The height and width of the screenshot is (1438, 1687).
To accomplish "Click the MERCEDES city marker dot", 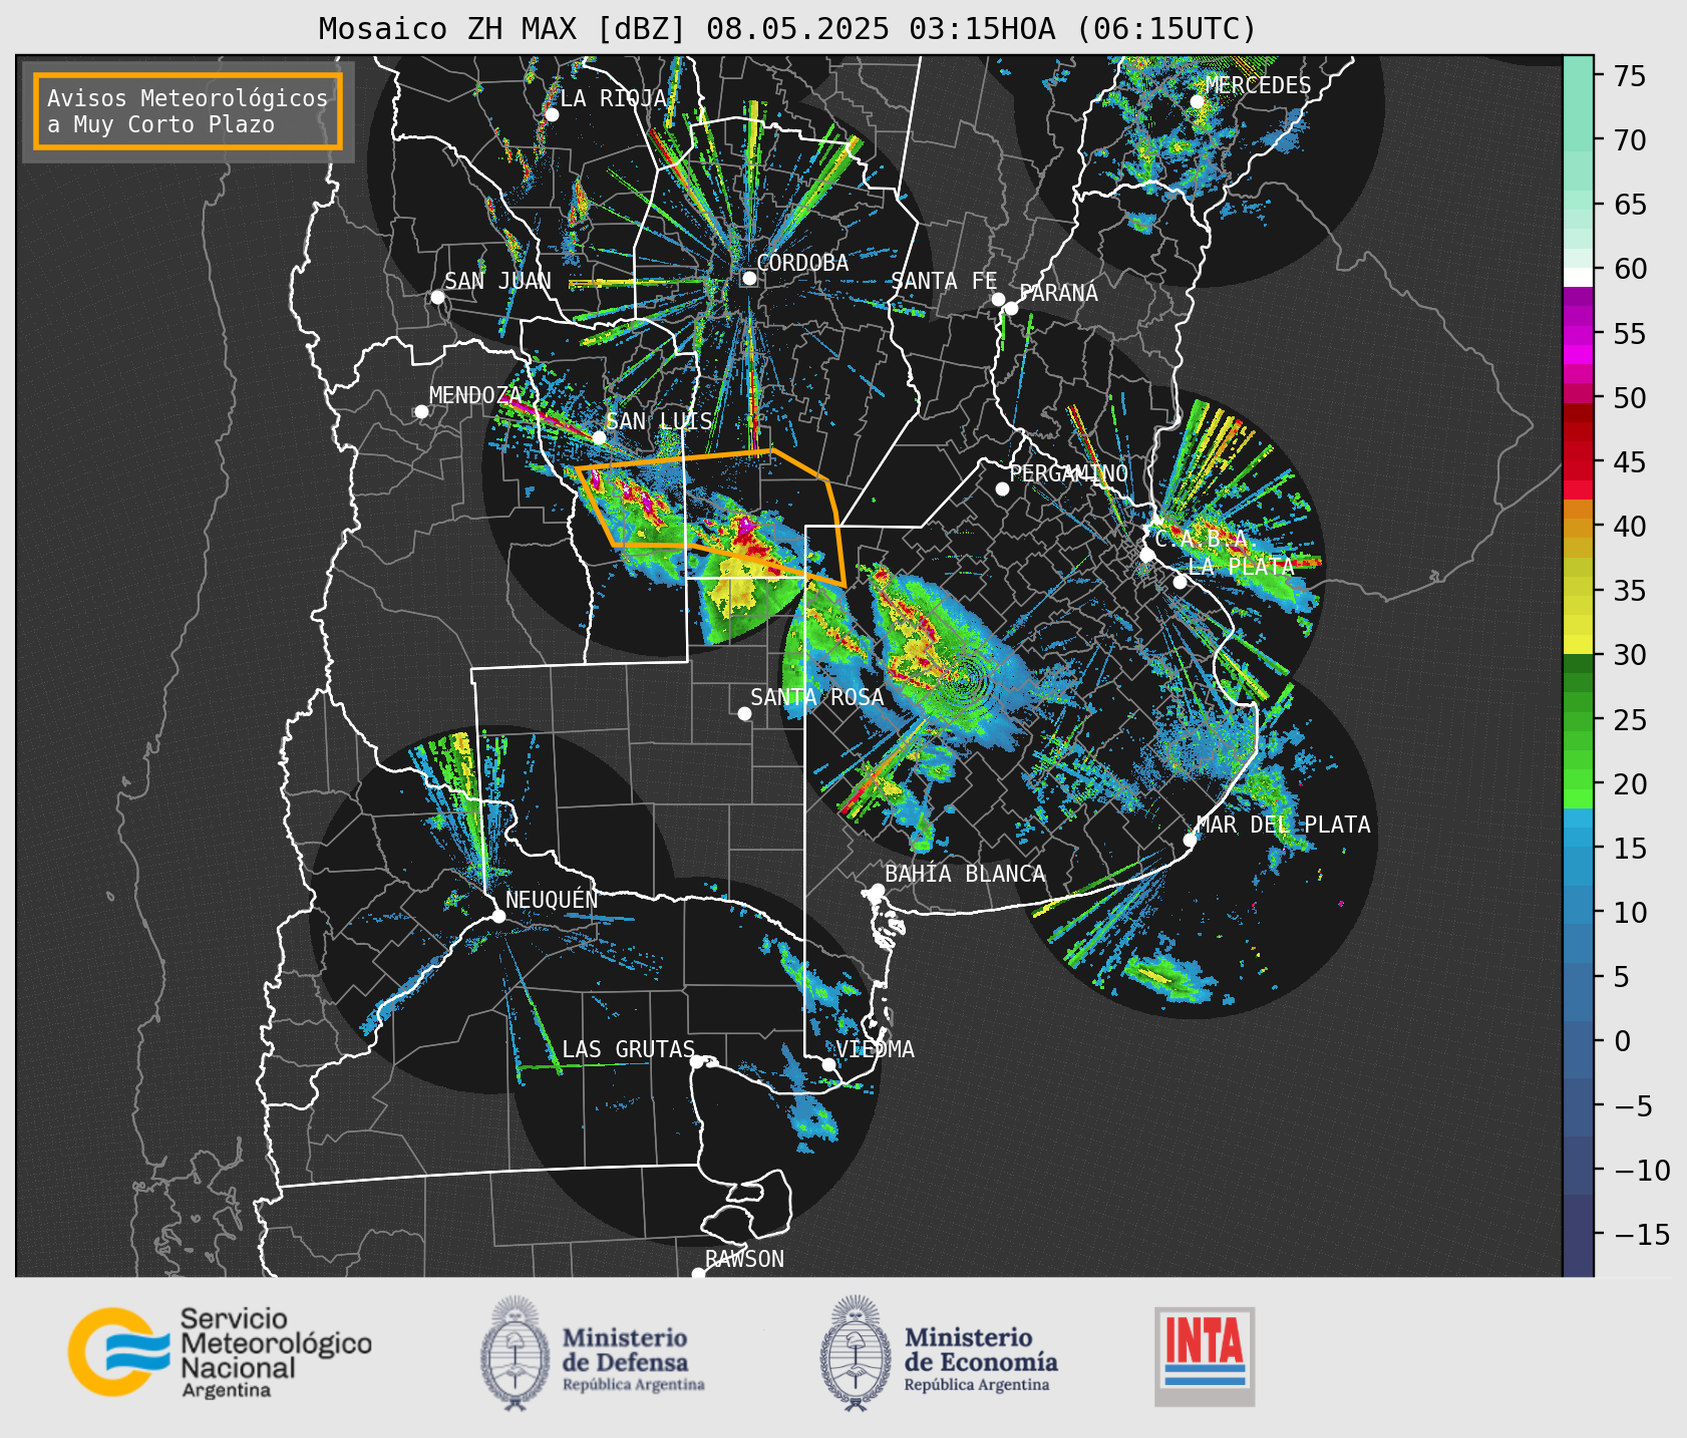I will click(1197, 101).
